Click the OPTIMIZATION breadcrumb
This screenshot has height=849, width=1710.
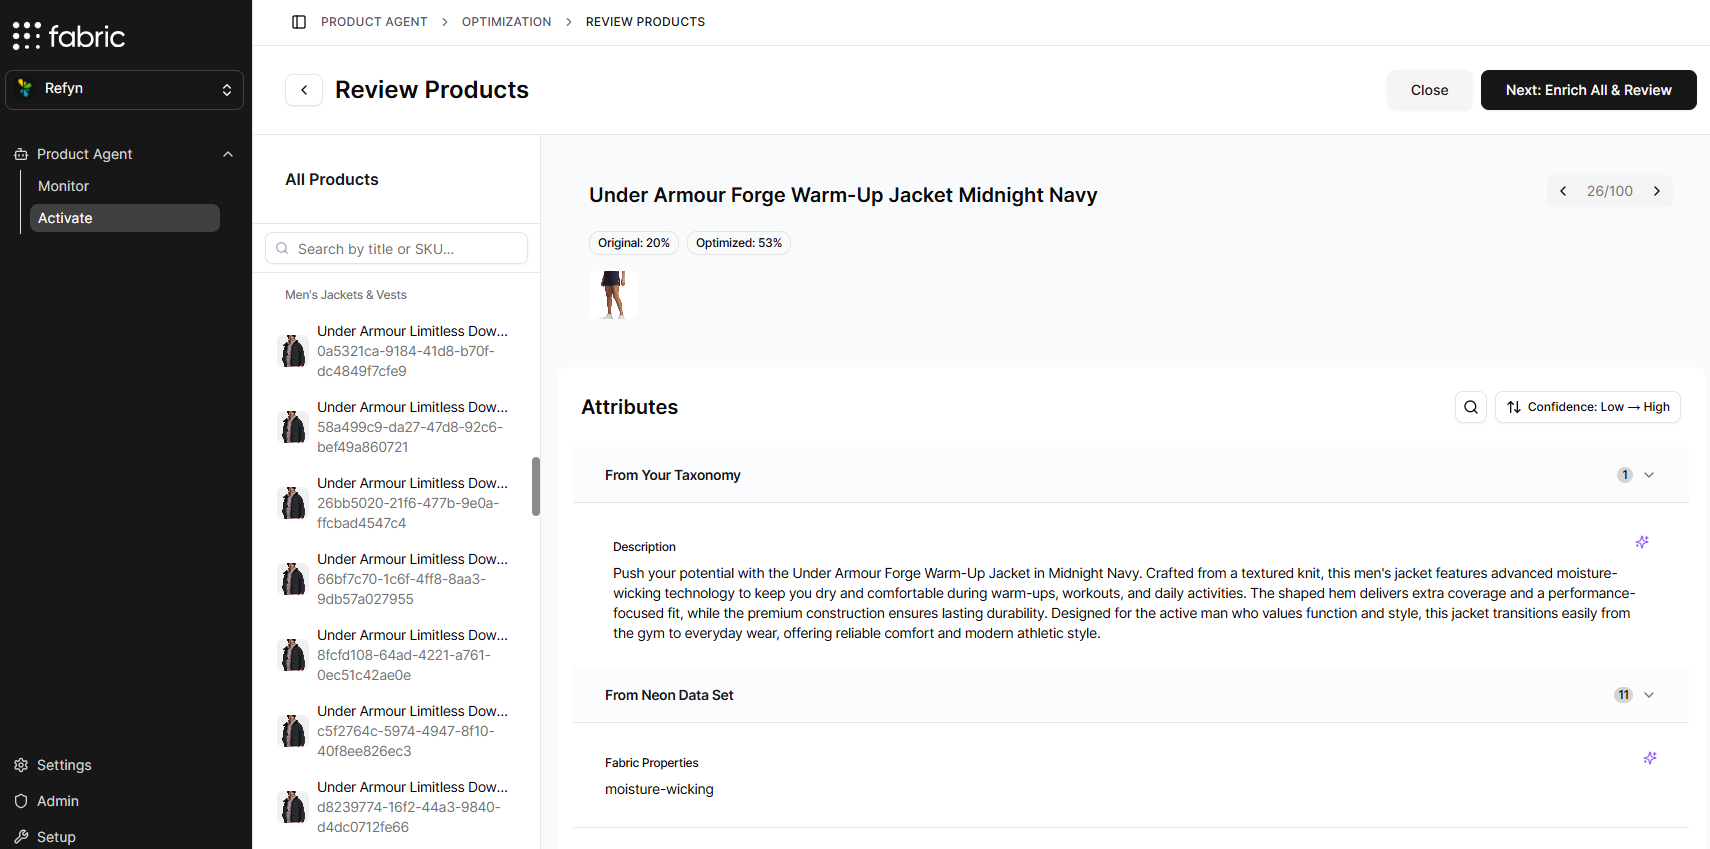coord(507,22)
